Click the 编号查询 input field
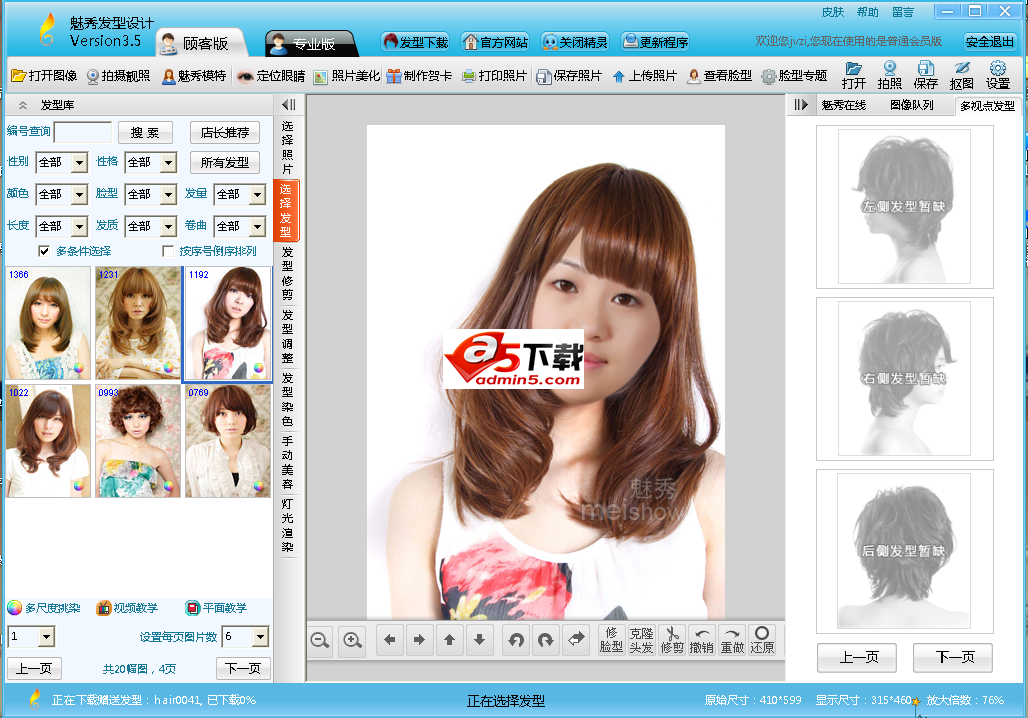 pyautogui.click(x=83, y=132)
